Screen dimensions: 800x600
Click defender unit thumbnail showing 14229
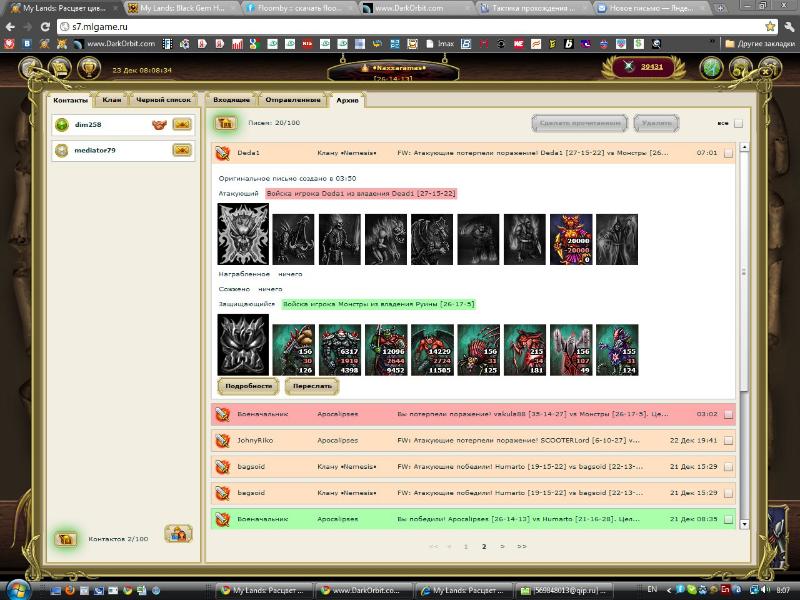click(x=432, y=350)
